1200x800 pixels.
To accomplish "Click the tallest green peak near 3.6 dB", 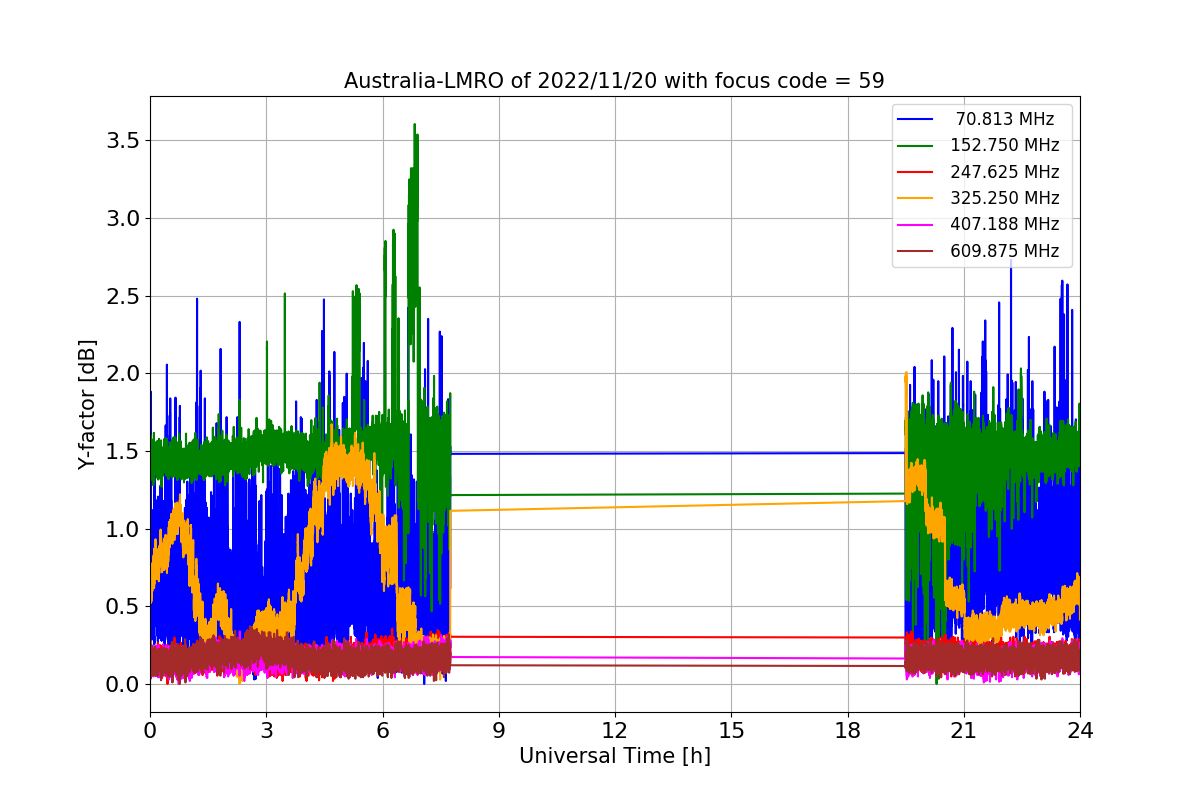I will [414, 127].
